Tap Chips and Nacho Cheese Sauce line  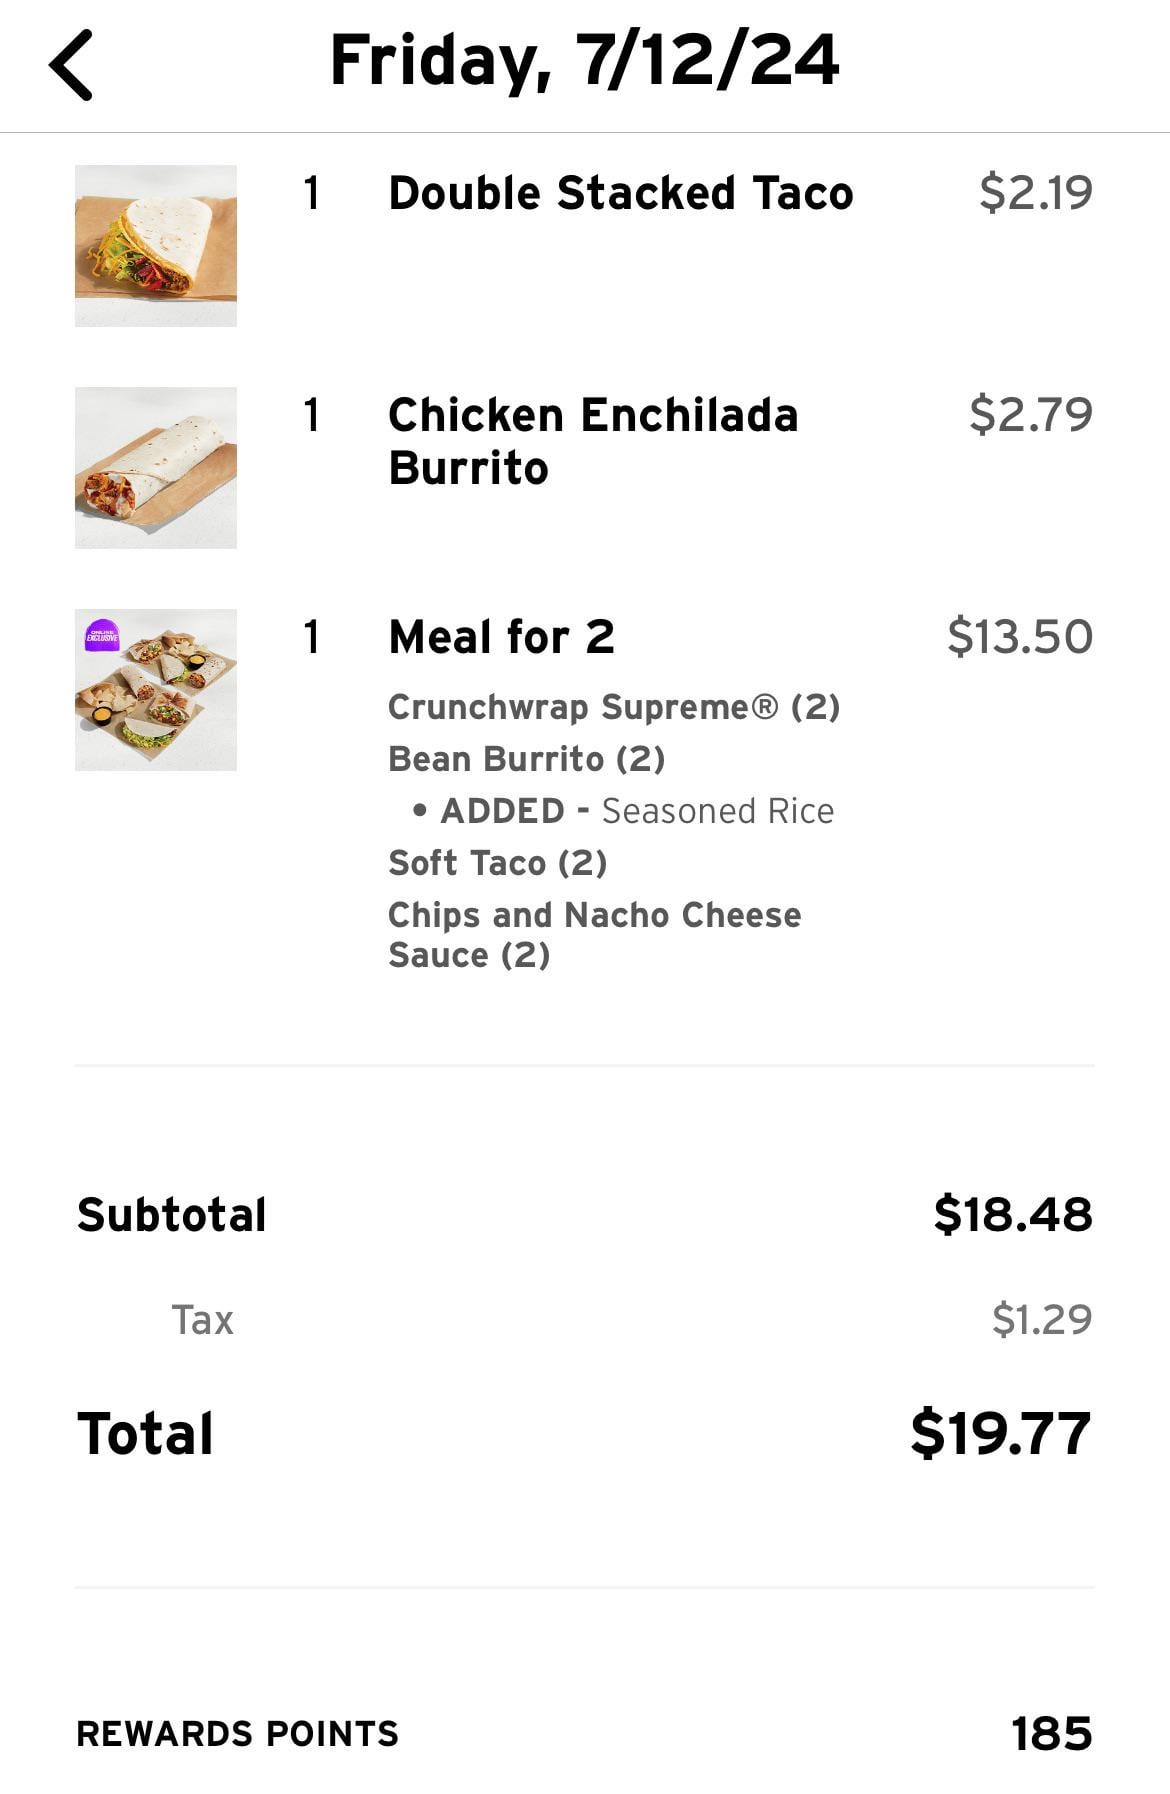coord(594,934)
